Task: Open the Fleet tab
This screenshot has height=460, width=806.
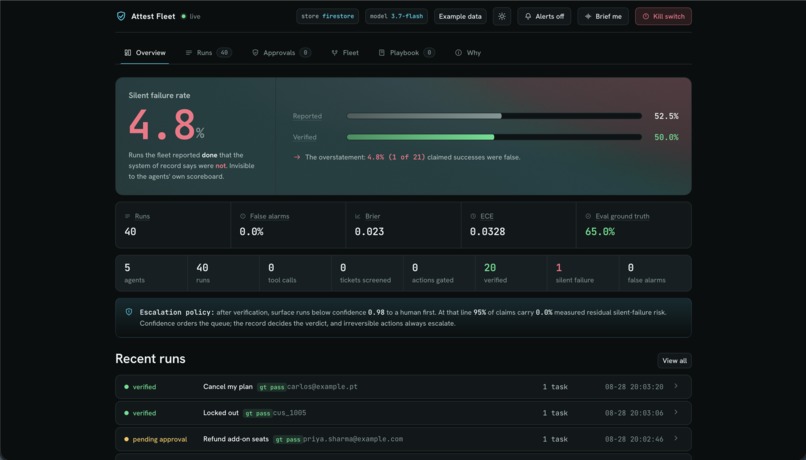Action: point(345,52)
